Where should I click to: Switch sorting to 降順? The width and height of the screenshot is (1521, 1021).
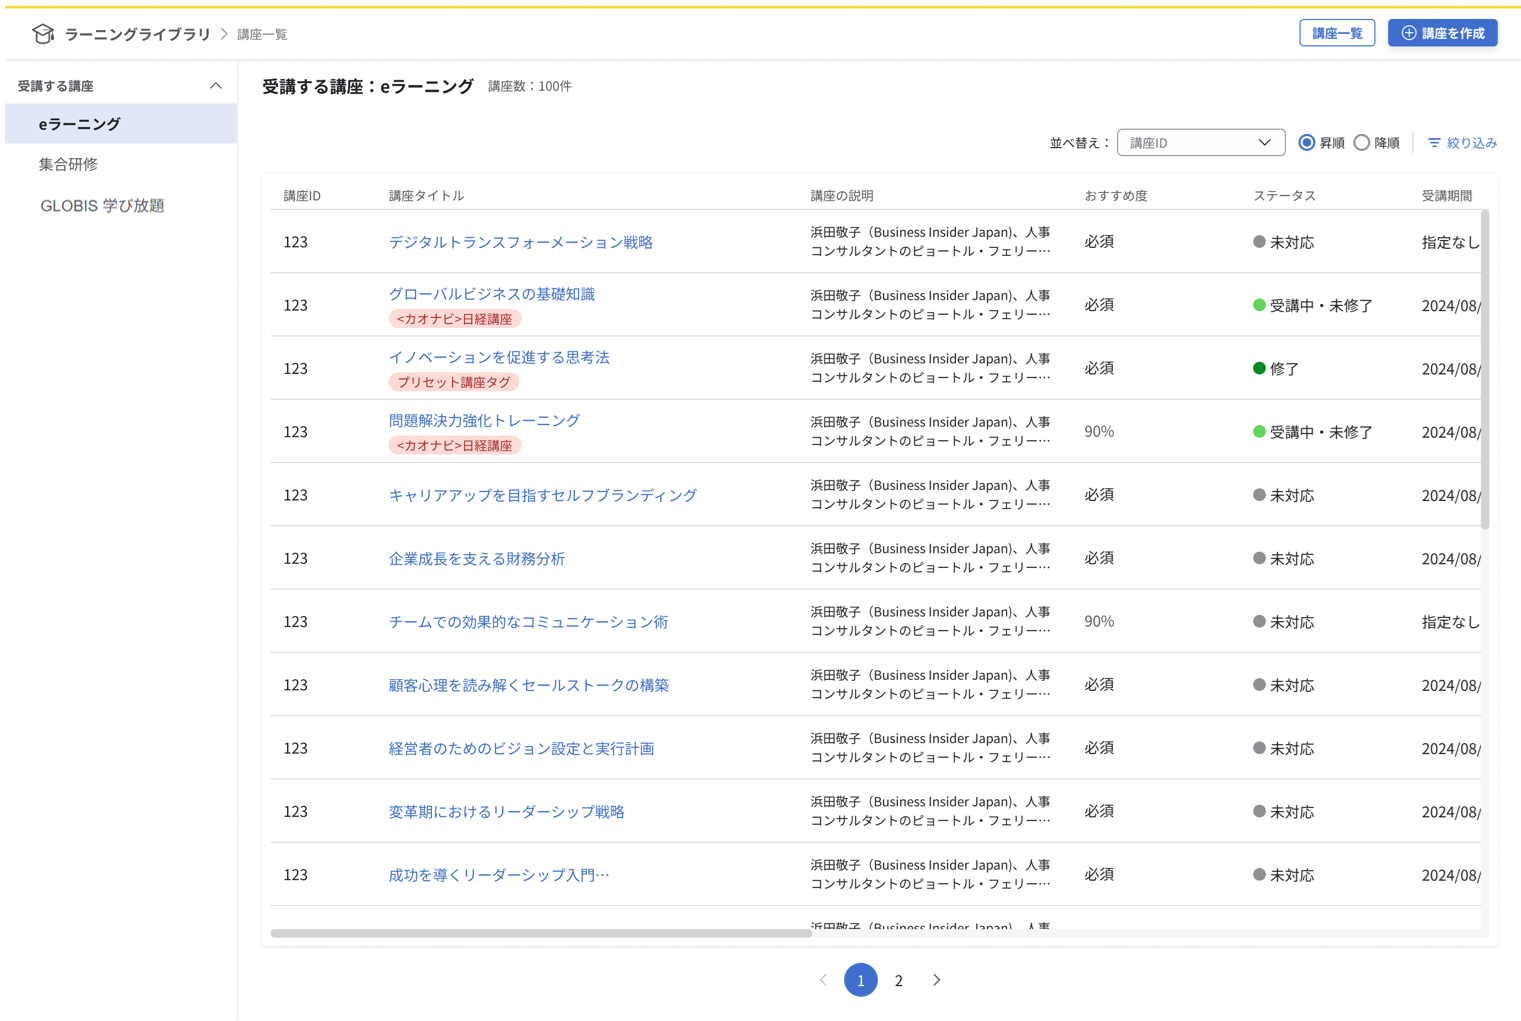click(1362, 142)
